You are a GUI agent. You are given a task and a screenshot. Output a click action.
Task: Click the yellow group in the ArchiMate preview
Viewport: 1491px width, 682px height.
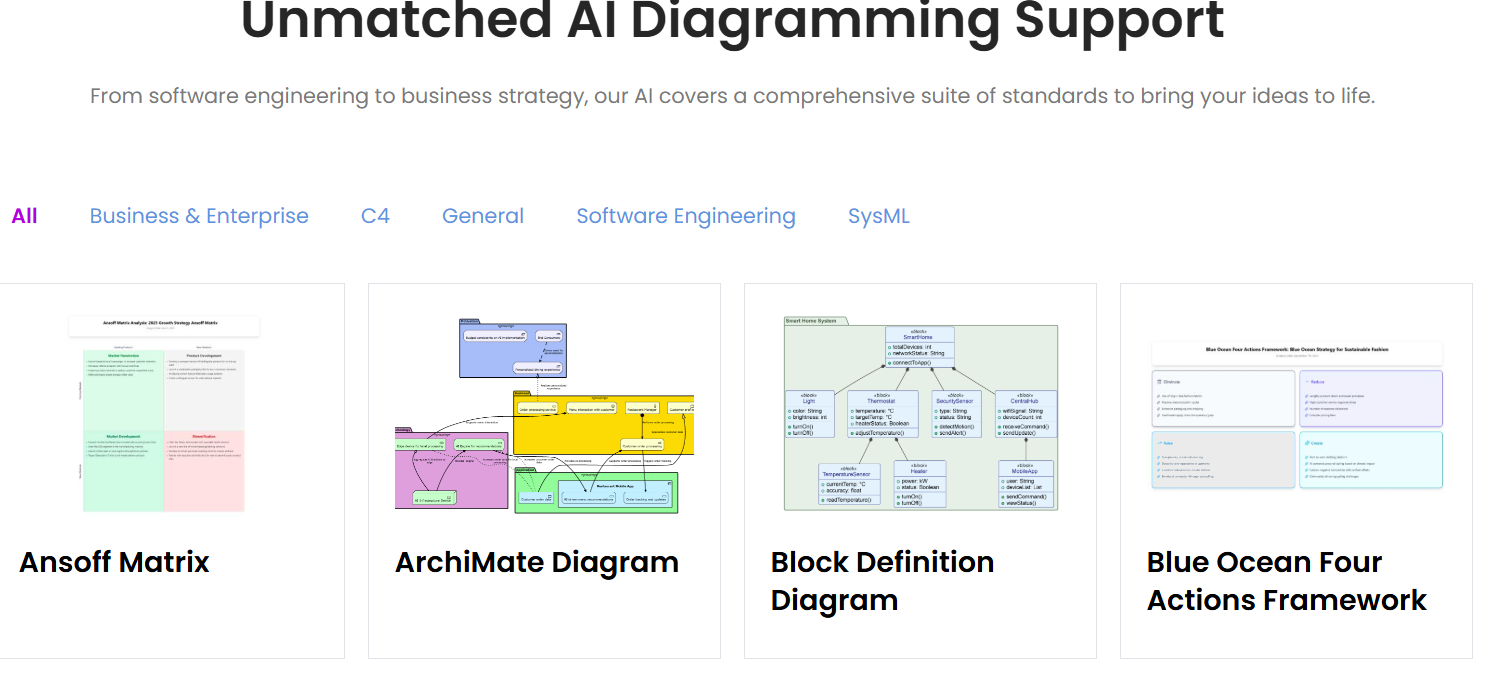tap(600, 430)
